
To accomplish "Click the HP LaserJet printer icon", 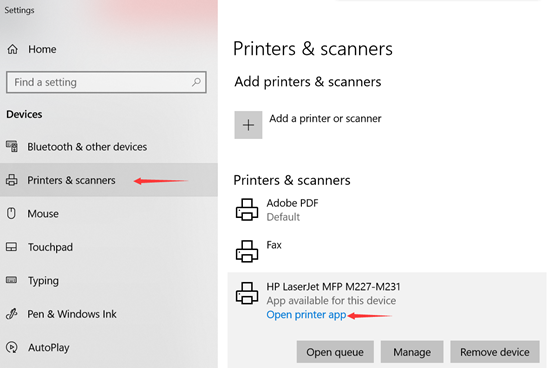I will [247, 293].
